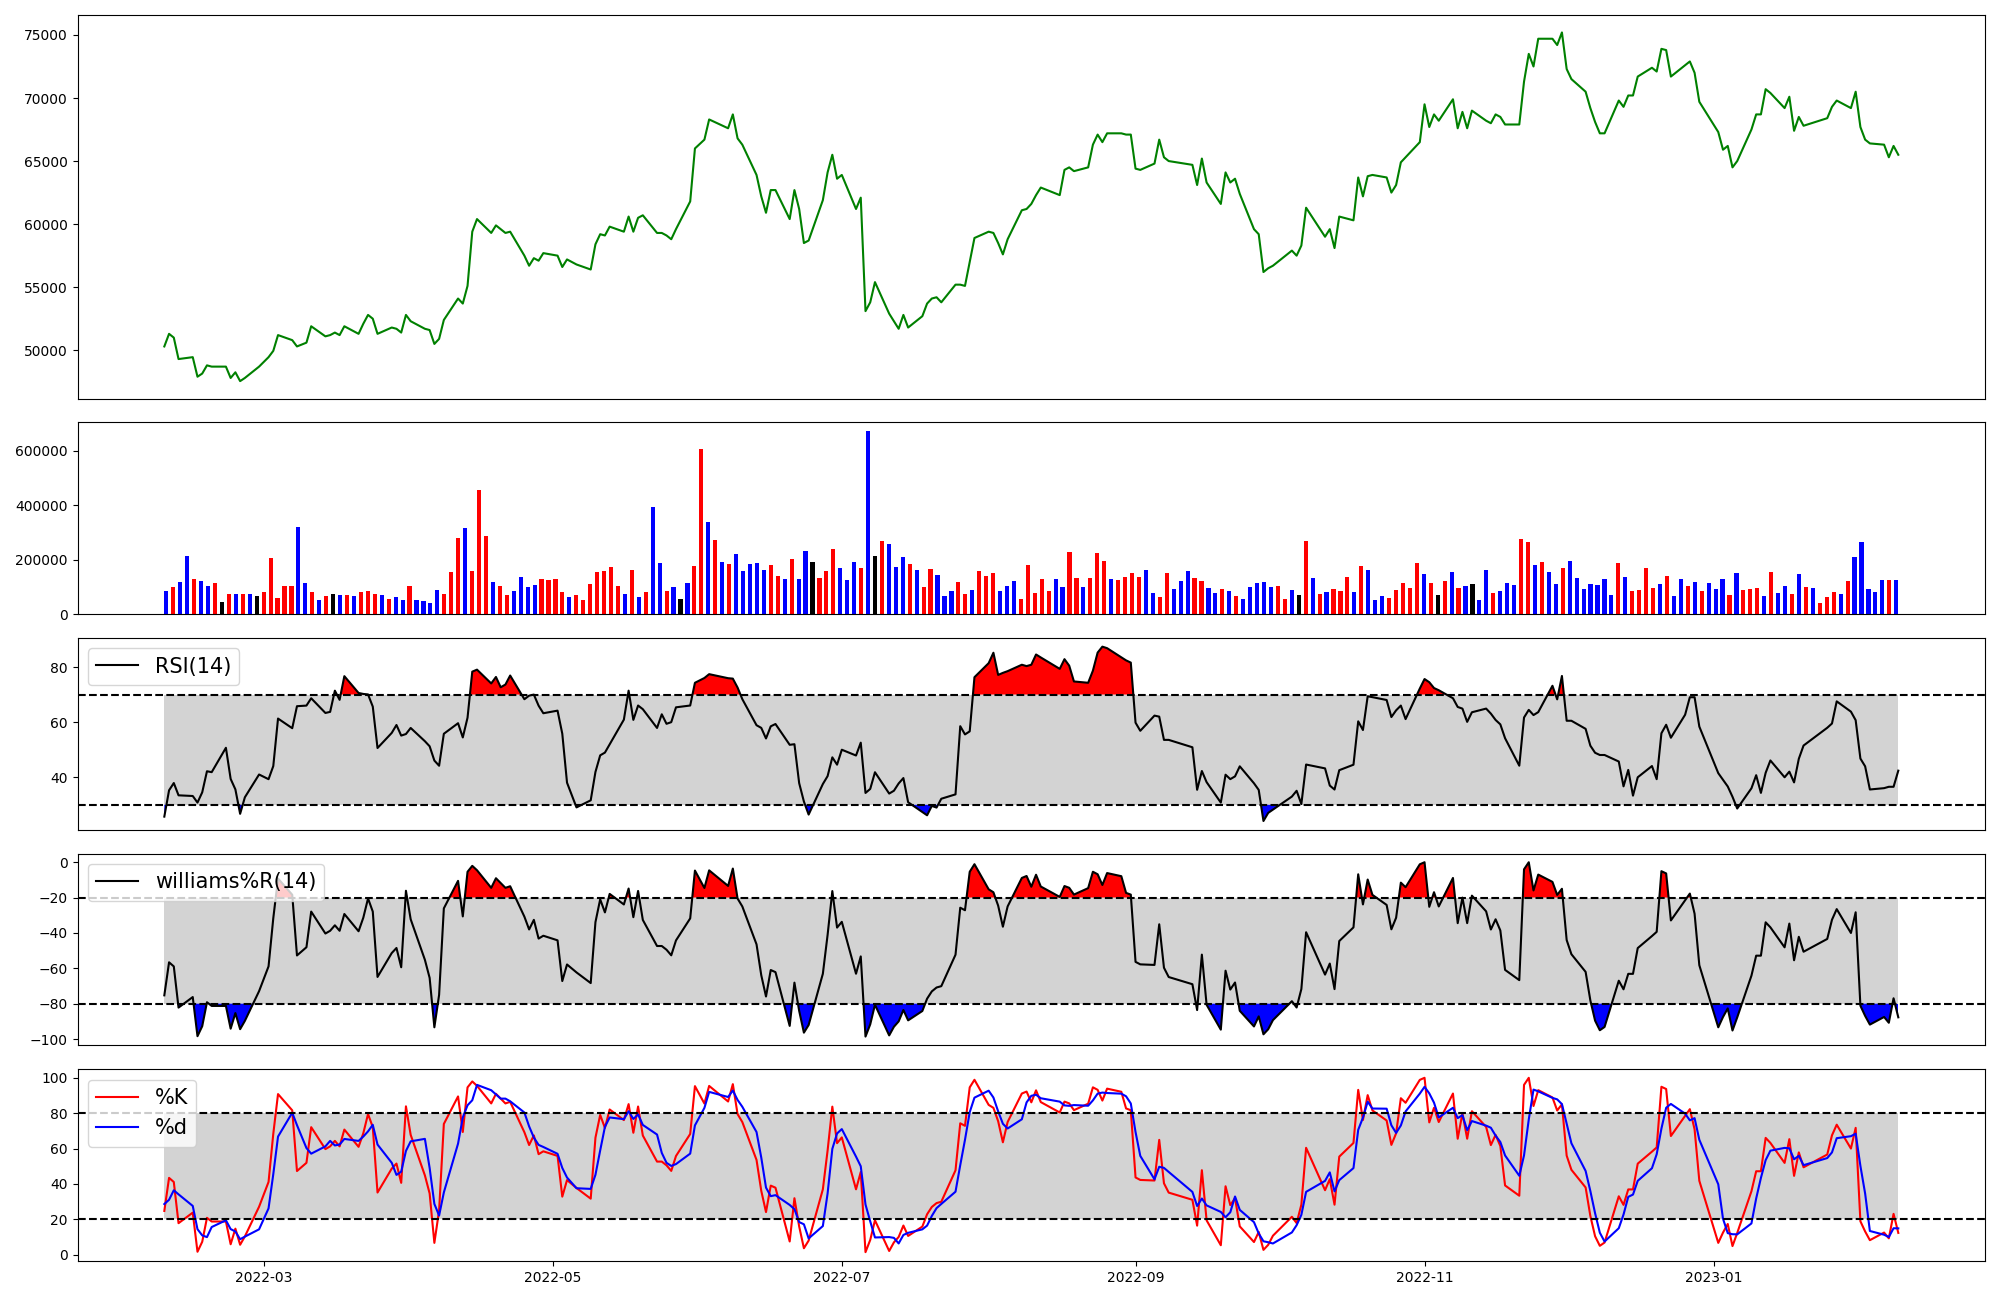Image resolution: width=2000 pixels, height=1300 pixels.
Task: Click the blue %d legend line swatch
Action: point(116,1127)
